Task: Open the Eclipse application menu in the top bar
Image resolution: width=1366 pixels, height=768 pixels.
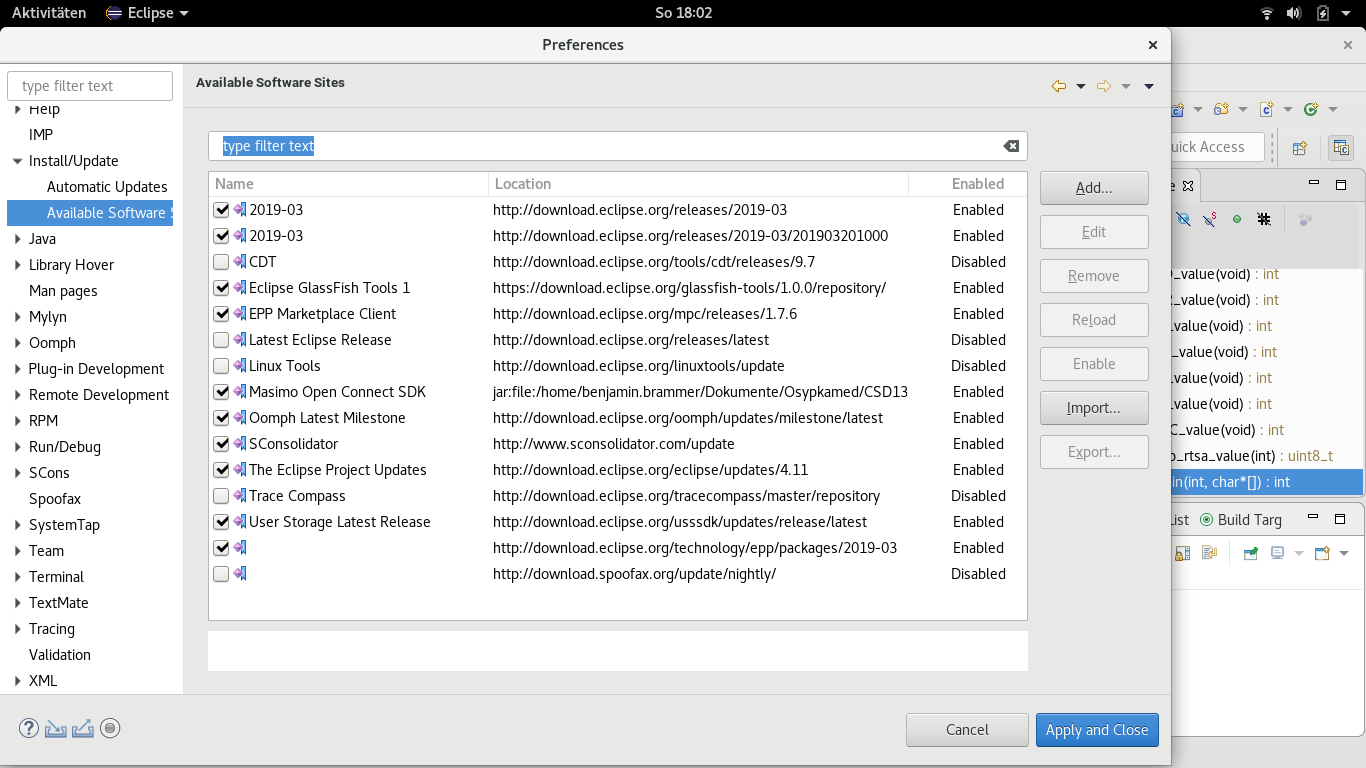Action: pyautogui.click(x=147, y=13)
